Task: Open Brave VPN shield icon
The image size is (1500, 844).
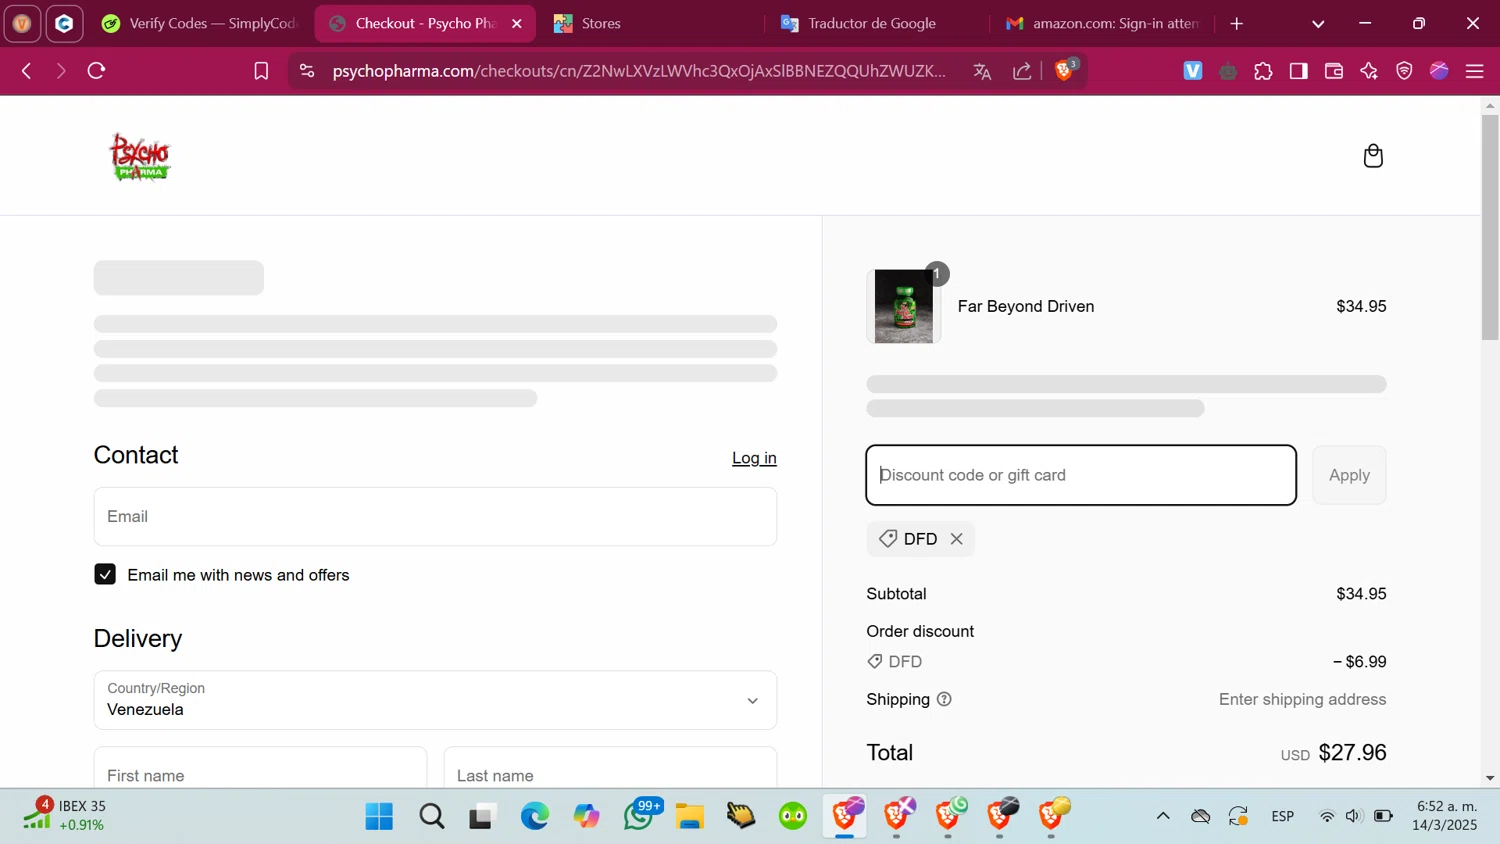Action: click(x=1404, y=71)
